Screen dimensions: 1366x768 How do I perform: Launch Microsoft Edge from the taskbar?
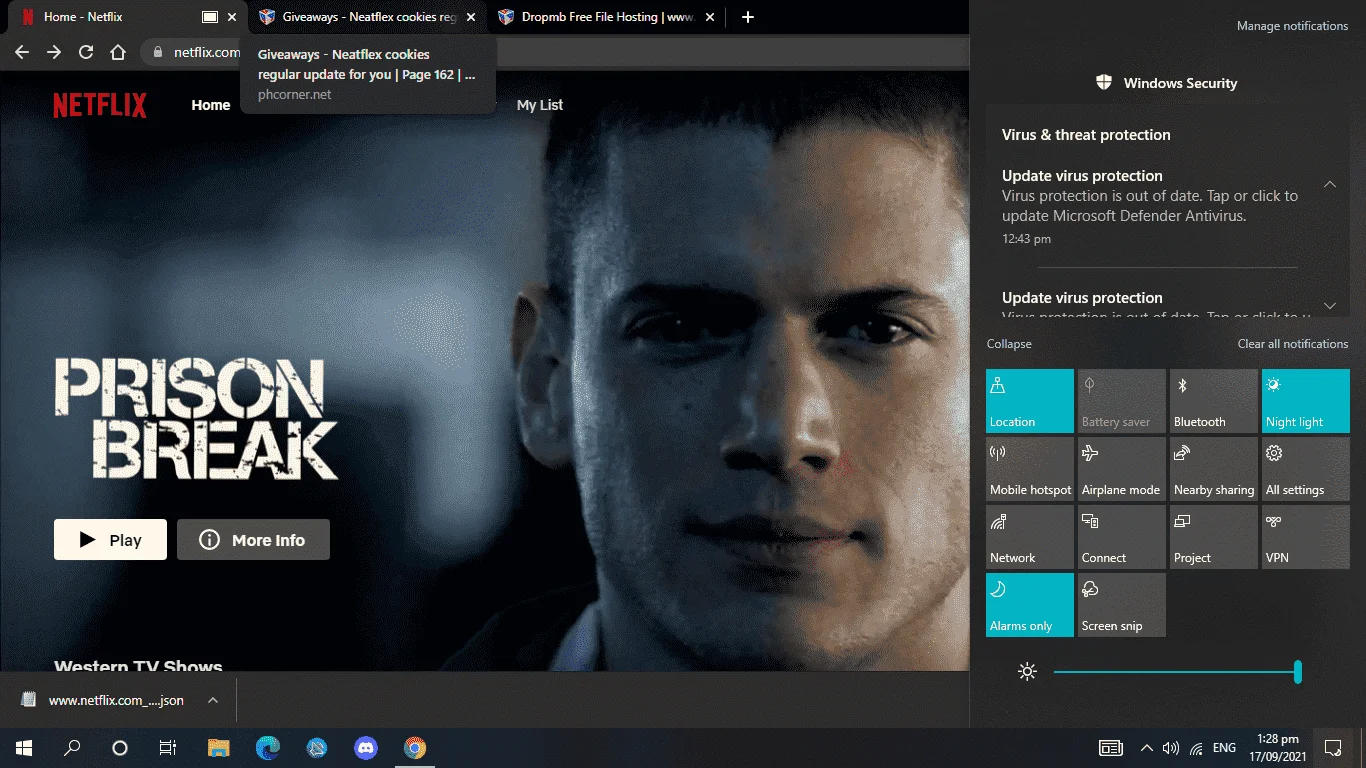point(268,748)
